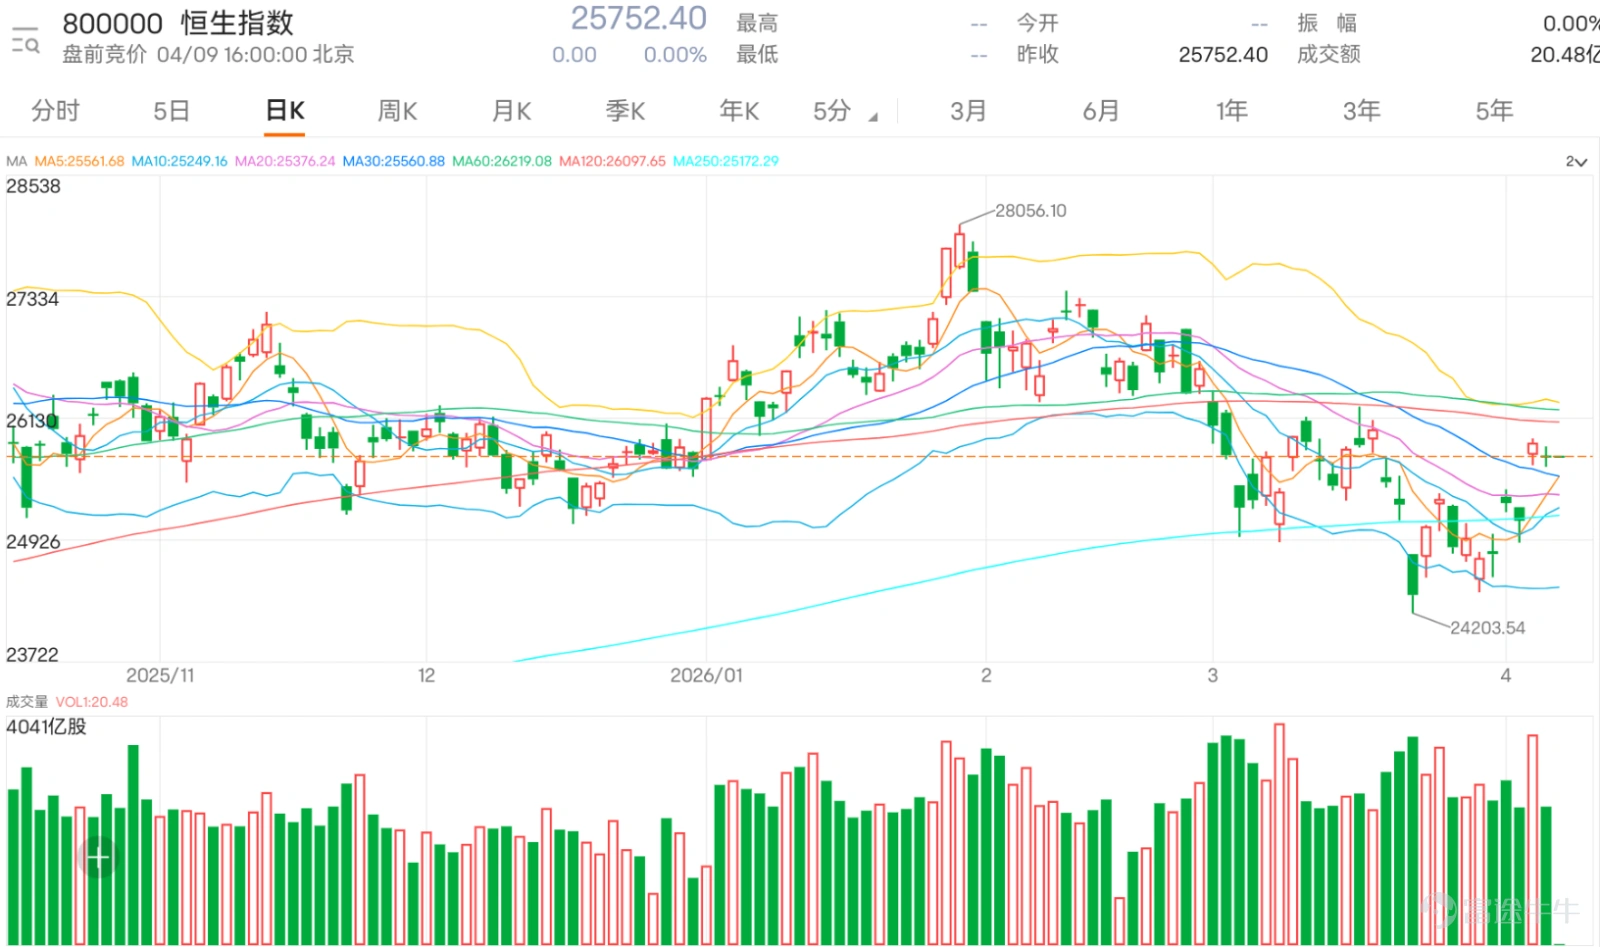Click the 28056.10 high marker label
Screen dimensions: 1600x947
pos(1030,211)
